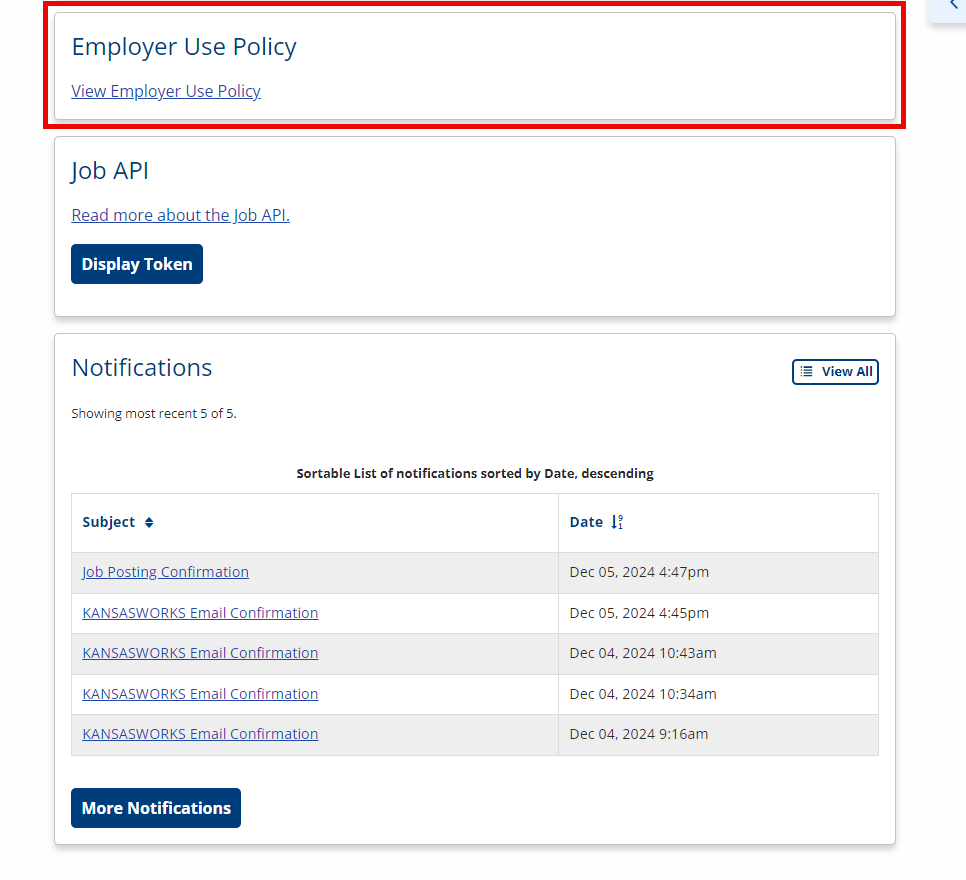Open the KANSASWORKS Email Confirmation from 4:45pm
Screen dimensions: 966x880
(200, 613)
